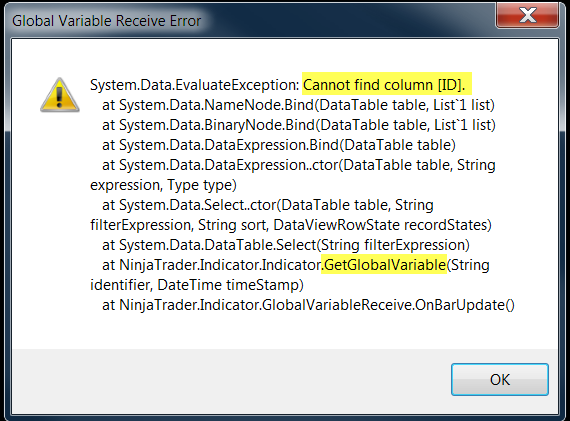This screenshot has height=421, width=570.
Task: Click the identifier, DateTime timeStamp) line
Action: 197,285
